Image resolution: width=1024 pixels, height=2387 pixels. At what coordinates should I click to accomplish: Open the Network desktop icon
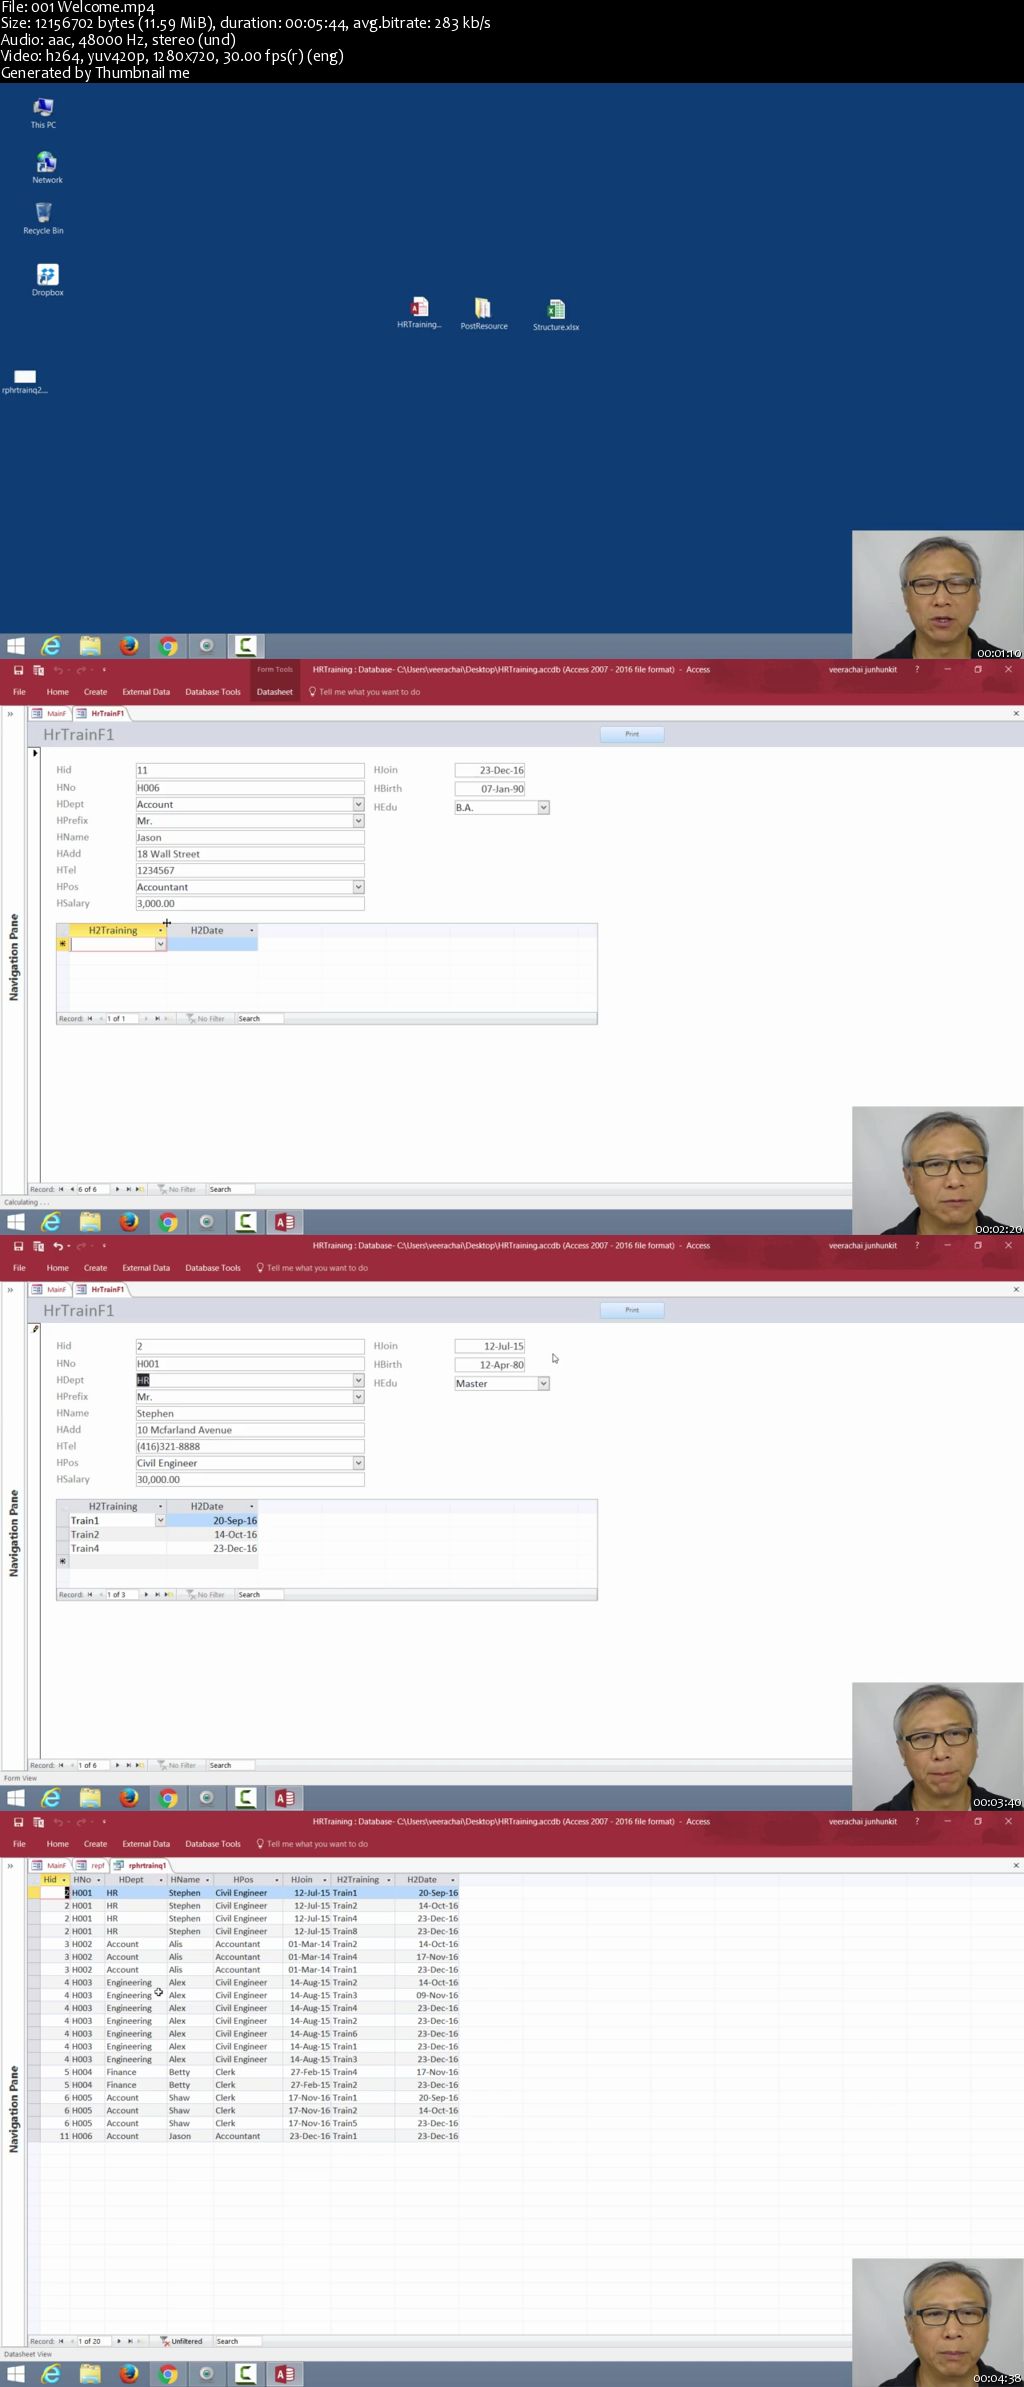pos(47,168)
